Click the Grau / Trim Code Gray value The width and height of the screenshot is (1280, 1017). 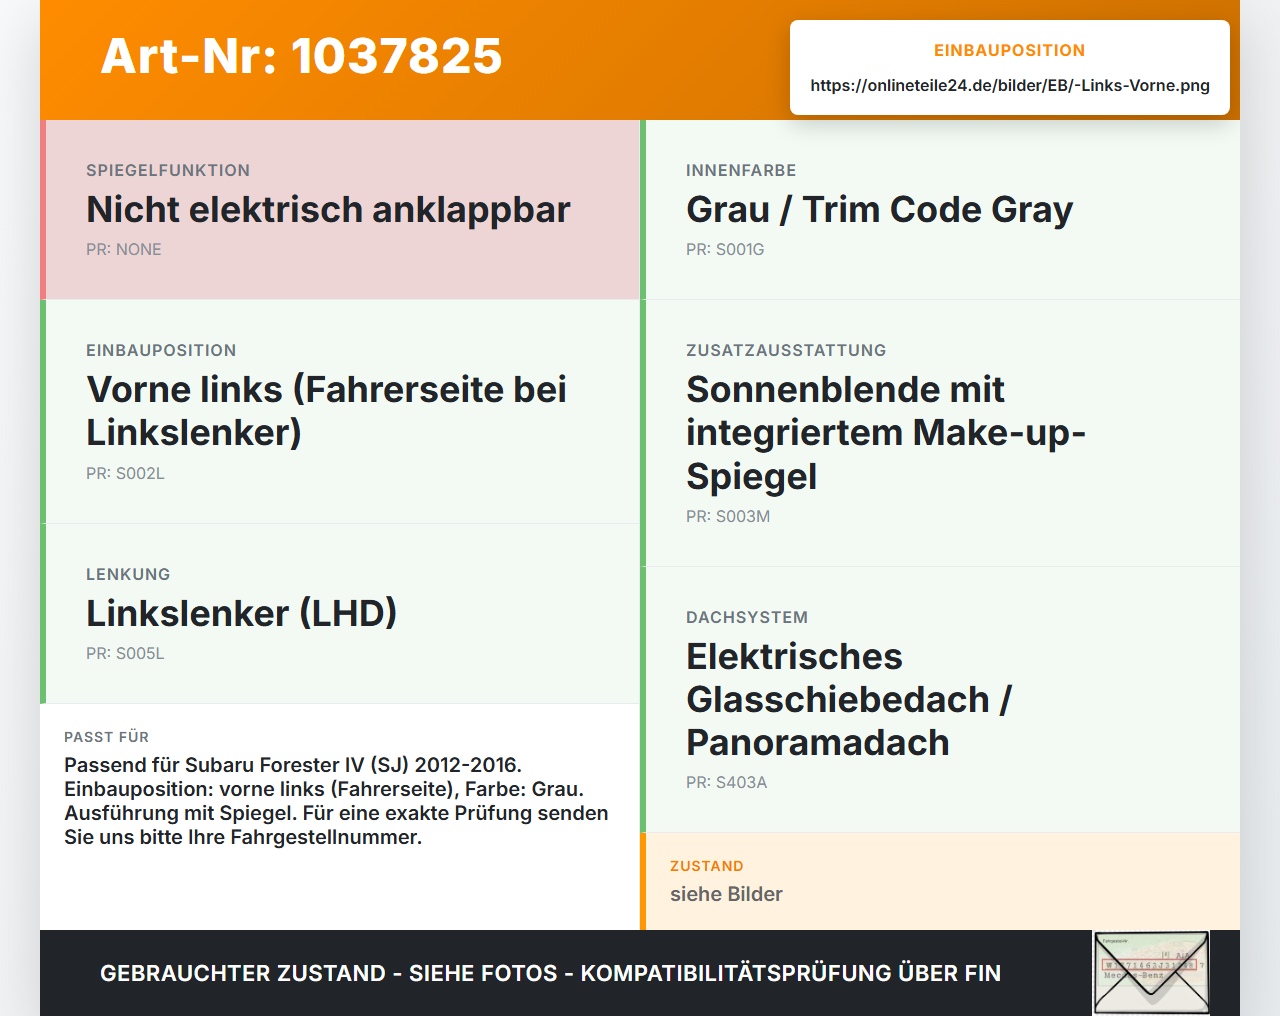pos(879,210)
